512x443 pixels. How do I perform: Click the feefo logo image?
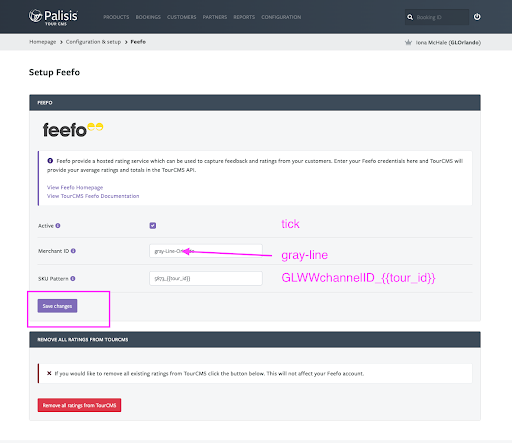[x=73, y=130]
